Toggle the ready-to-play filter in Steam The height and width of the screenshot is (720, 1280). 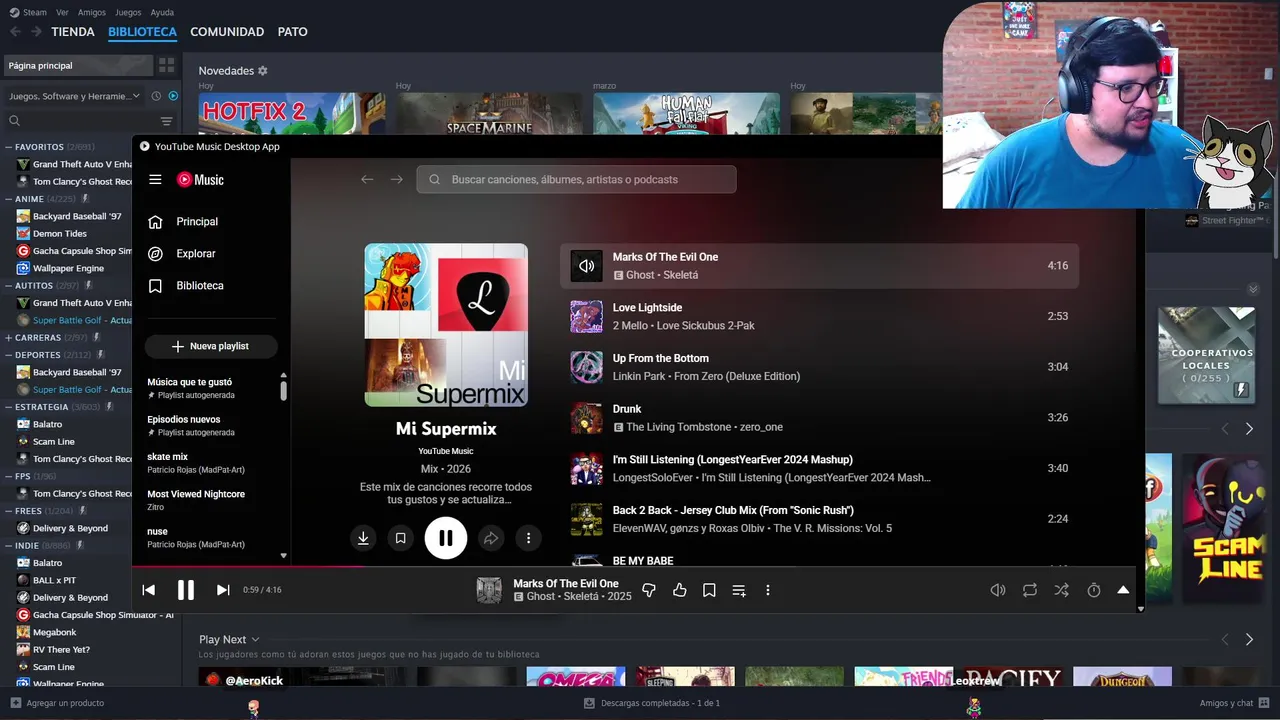click(173, 96)
